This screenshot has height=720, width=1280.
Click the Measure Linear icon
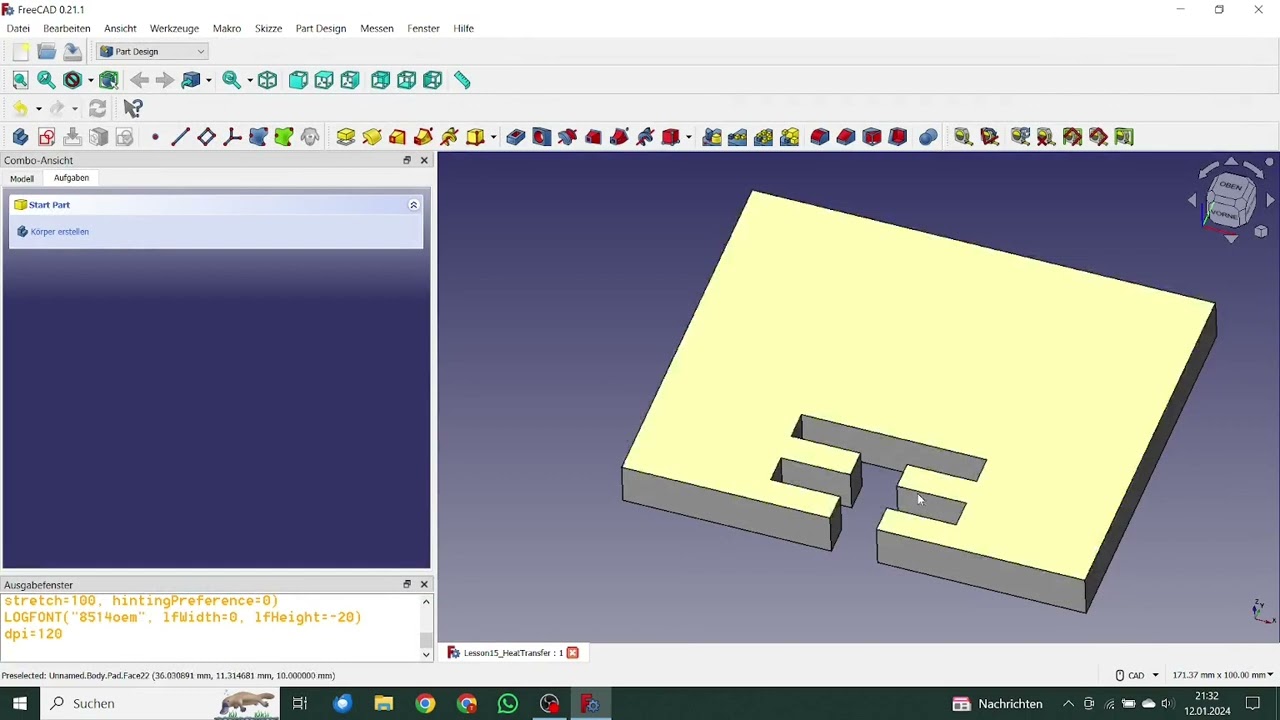963,137
